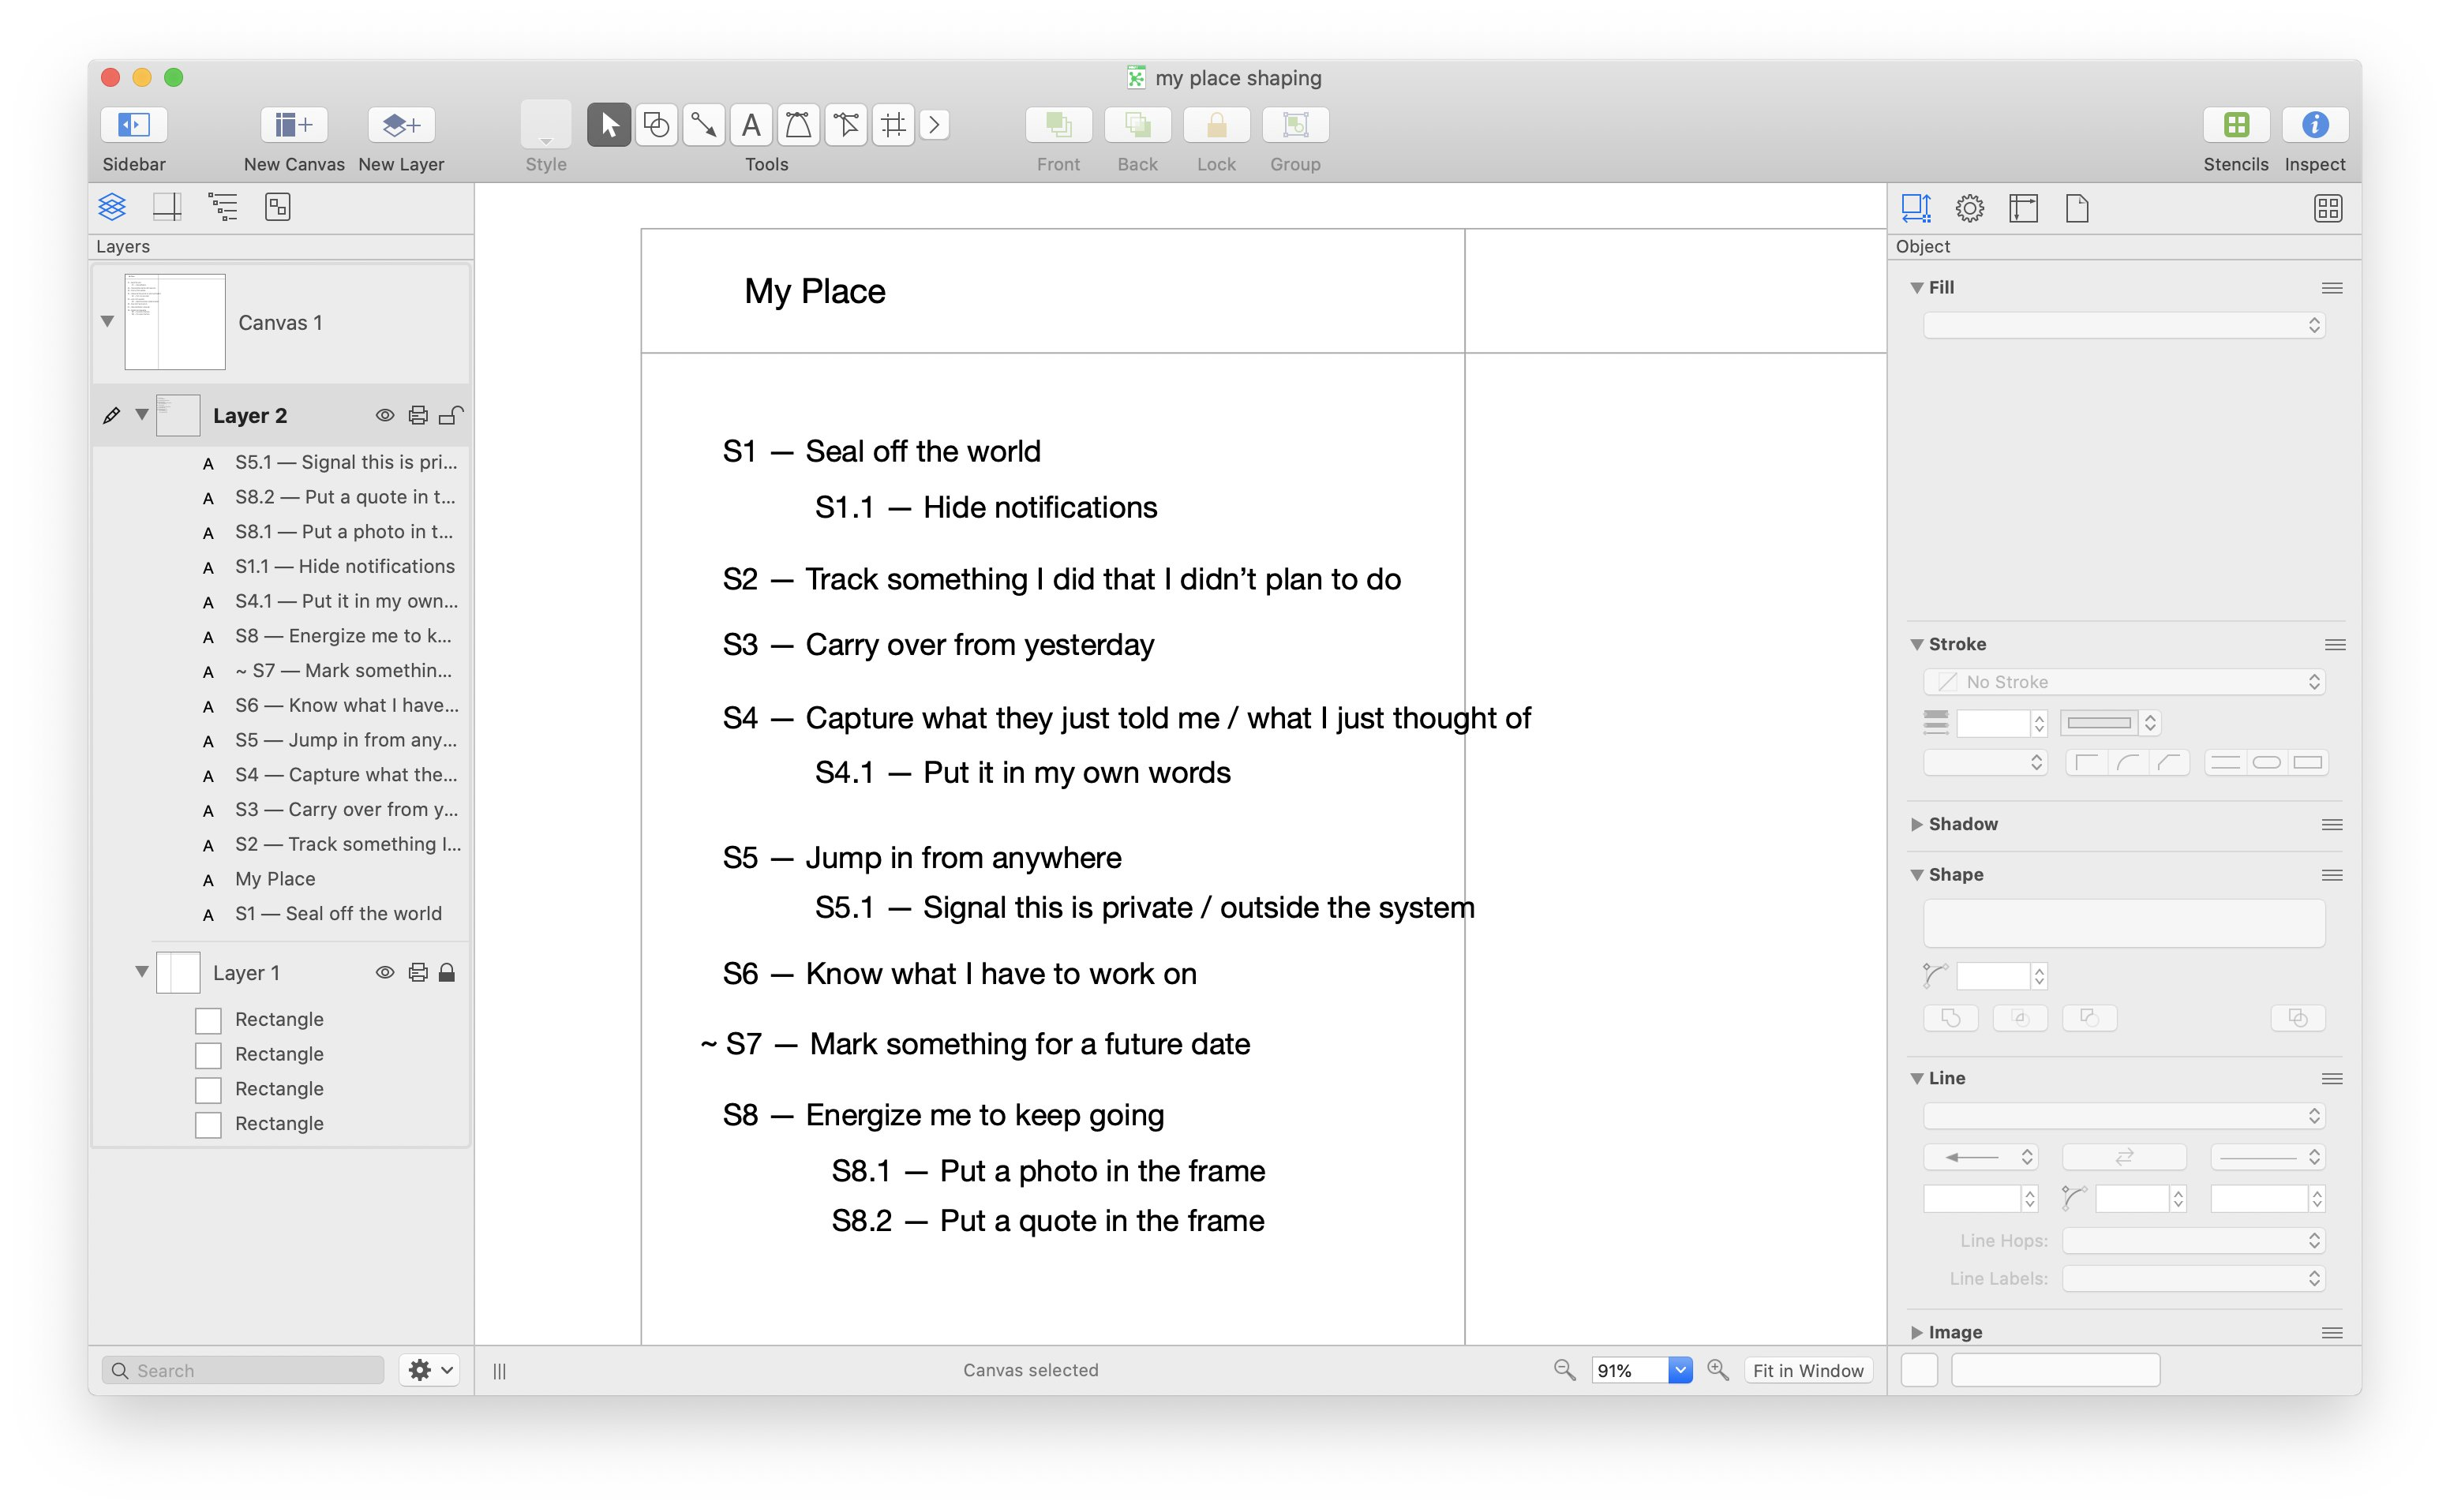Open the No Stroke dropdown
The image size is (2450, 1512).
[x=2124, y=682]
